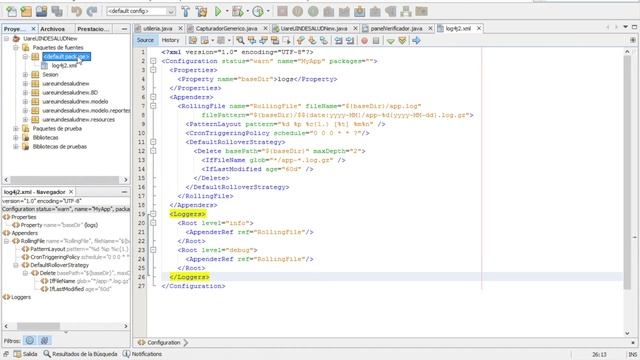Switch to the utileria.java tab

[158, 29]
